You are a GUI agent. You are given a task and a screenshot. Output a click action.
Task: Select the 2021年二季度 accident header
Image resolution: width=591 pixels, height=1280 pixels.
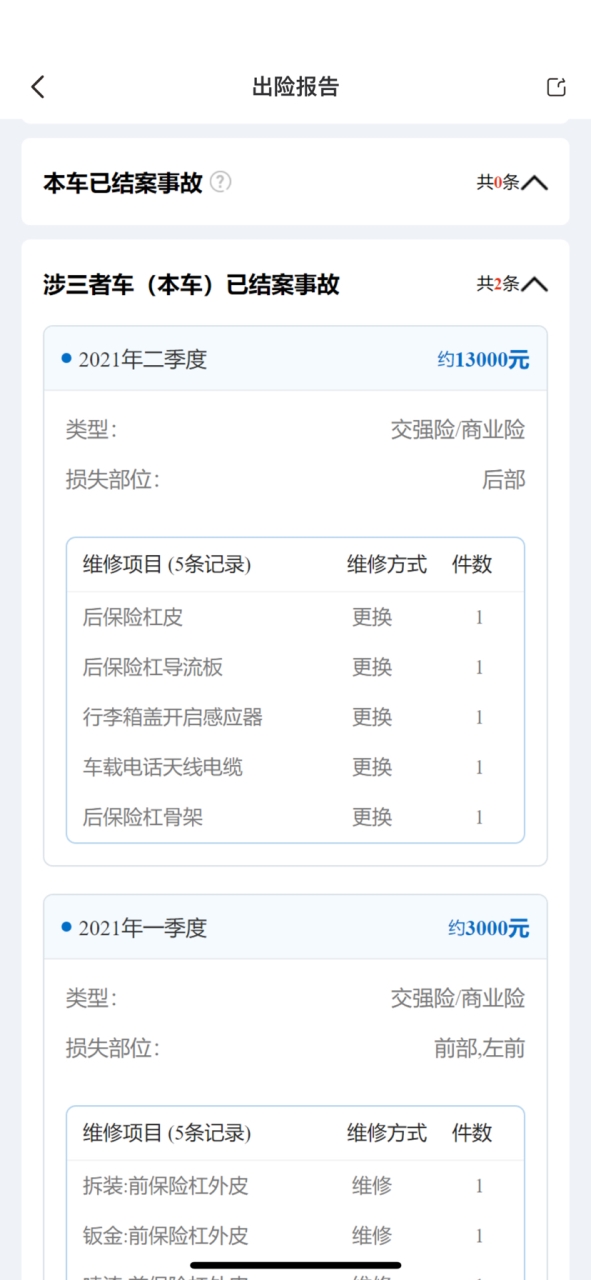click(295, 359)
